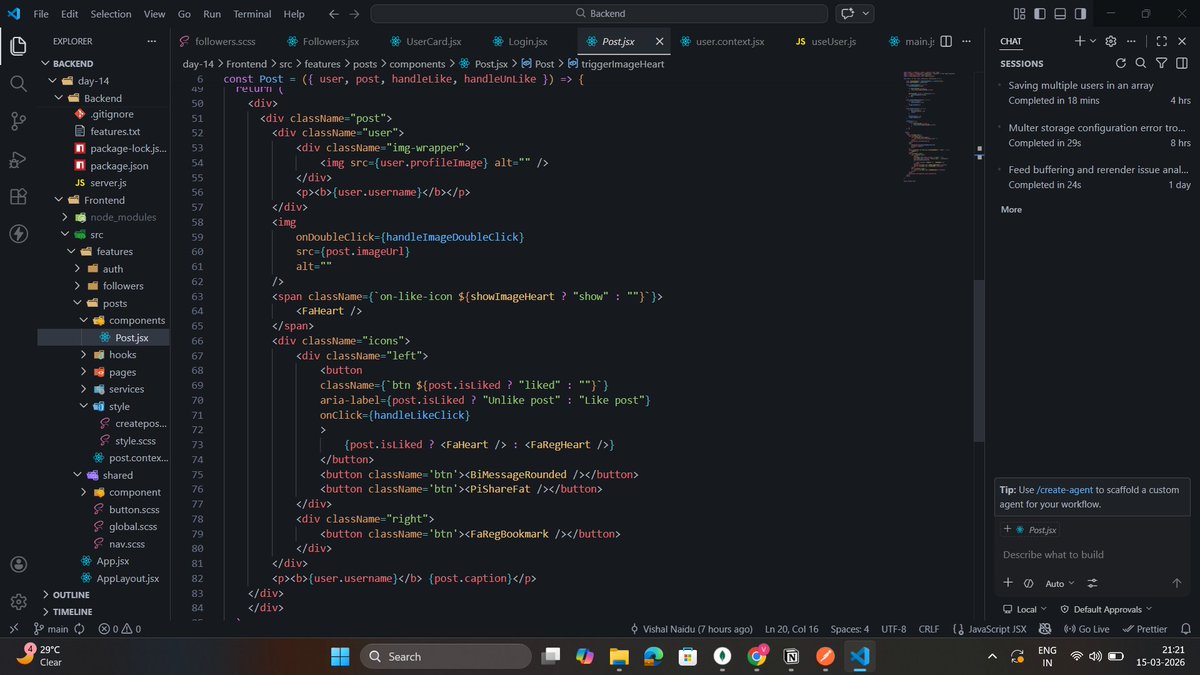Image resolution: width=1200 pixels, height=675 pixels.
Task: Click the Explorer panel ellipsis menu
Action: (x=152, y=41)
